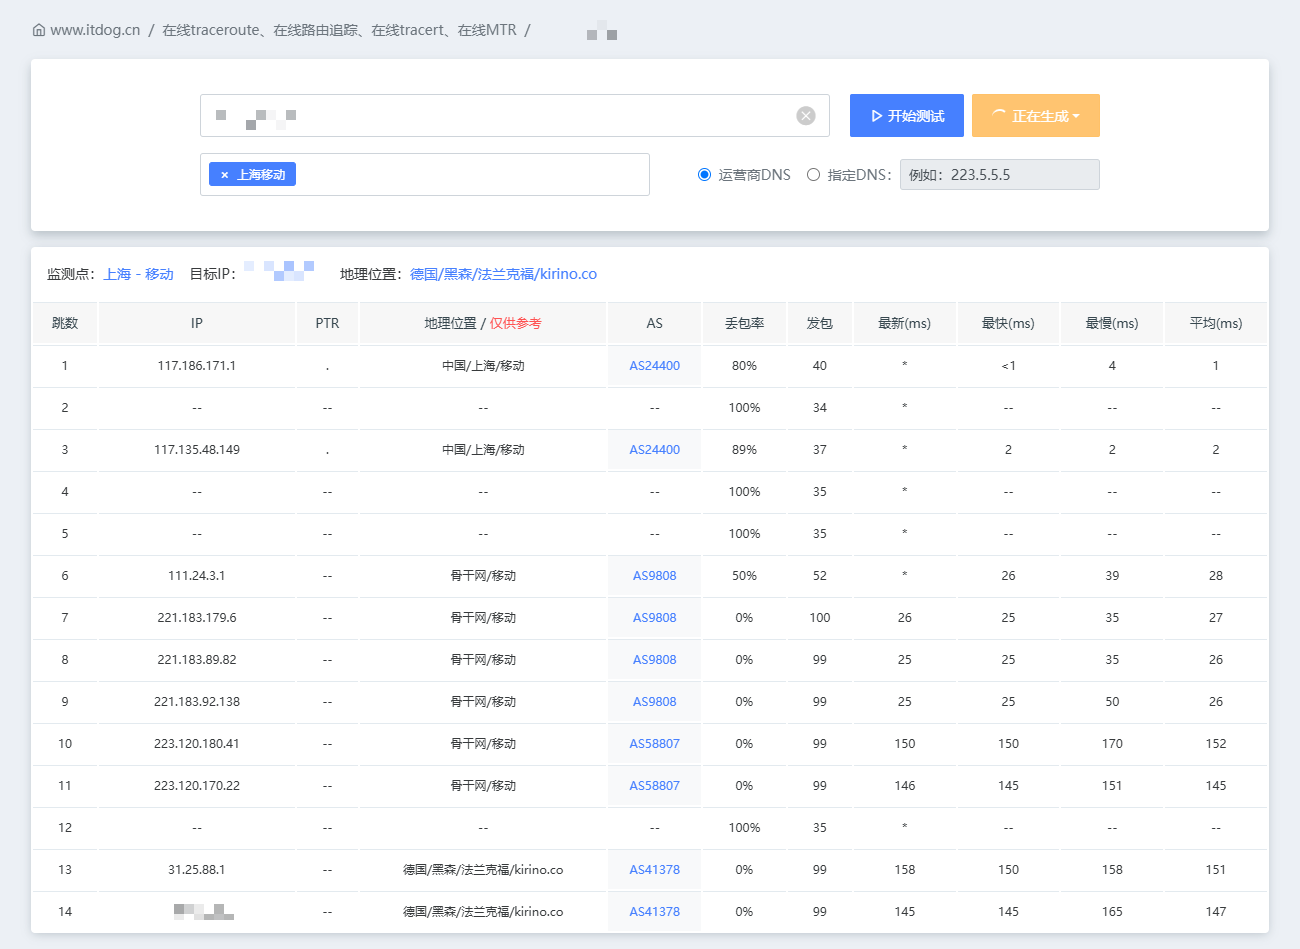1300x949 pixels.
Task: Select IP cell 223.120.180.41
Action: pyautogui.click(x=197, y=744)
